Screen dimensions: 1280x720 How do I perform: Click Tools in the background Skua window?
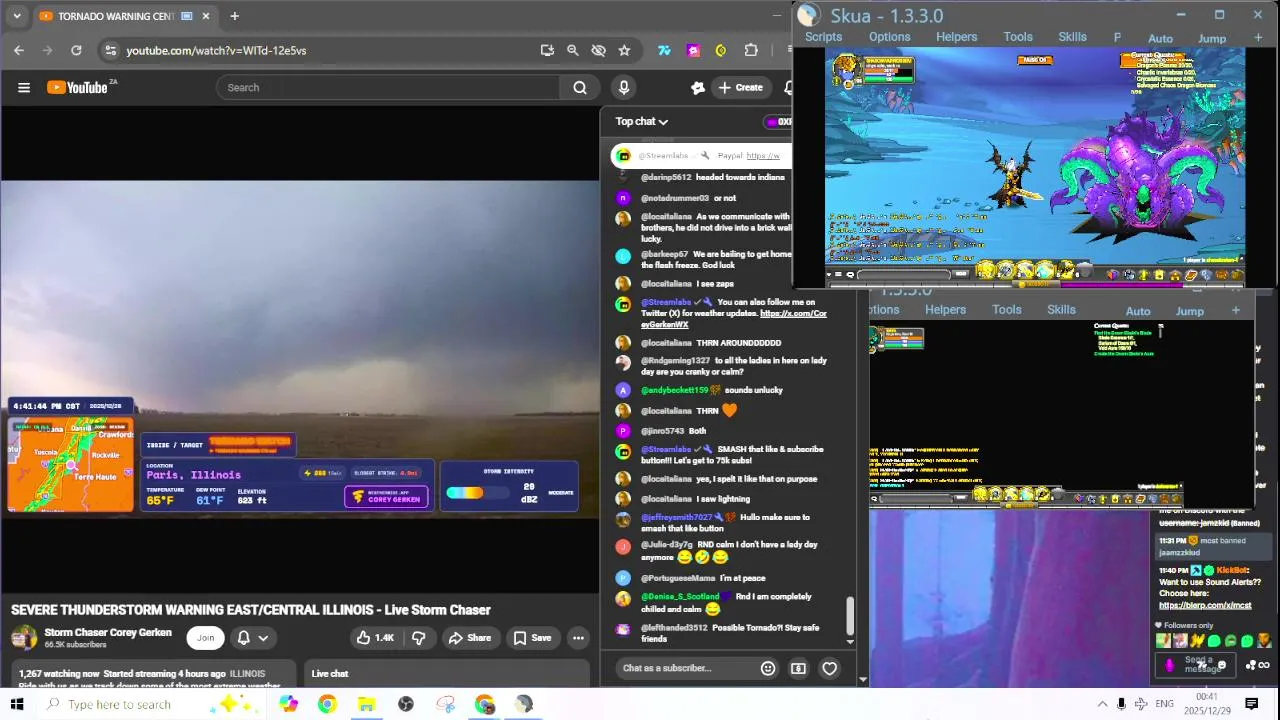1006,310
